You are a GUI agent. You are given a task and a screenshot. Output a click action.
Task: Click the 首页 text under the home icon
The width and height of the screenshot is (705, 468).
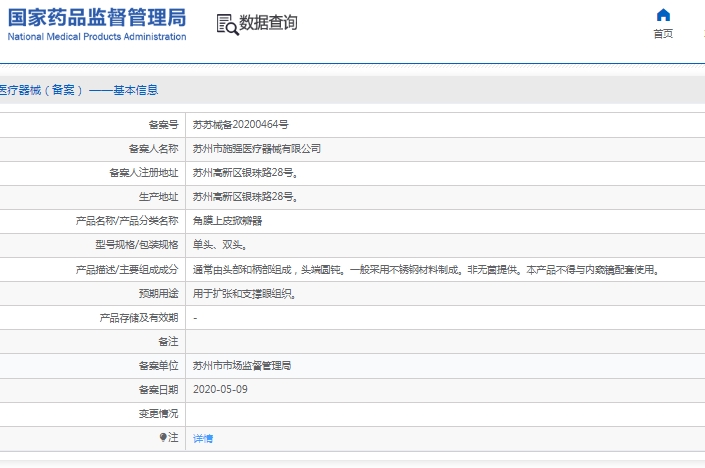coord(663,34)
